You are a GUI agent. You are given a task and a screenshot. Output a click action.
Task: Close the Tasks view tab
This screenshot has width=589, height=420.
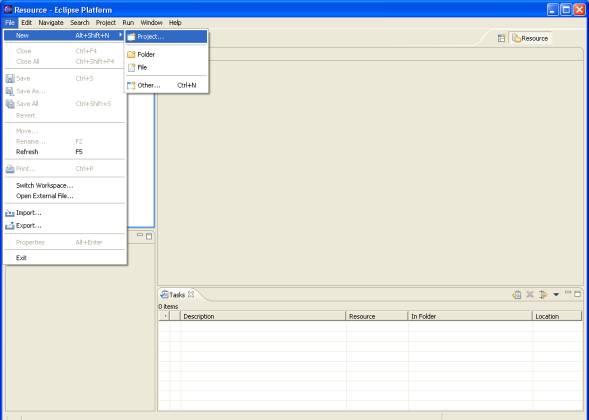click(x=191, y=294)
